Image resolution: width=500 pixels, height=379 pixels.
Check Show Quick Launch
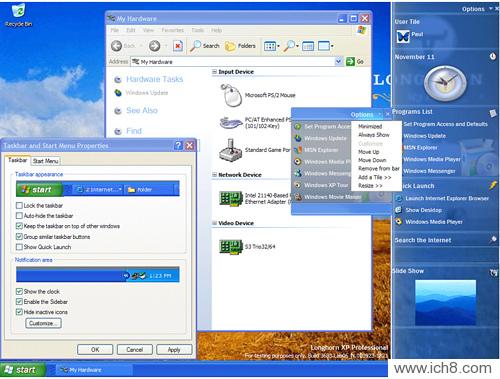pos(19,247)
